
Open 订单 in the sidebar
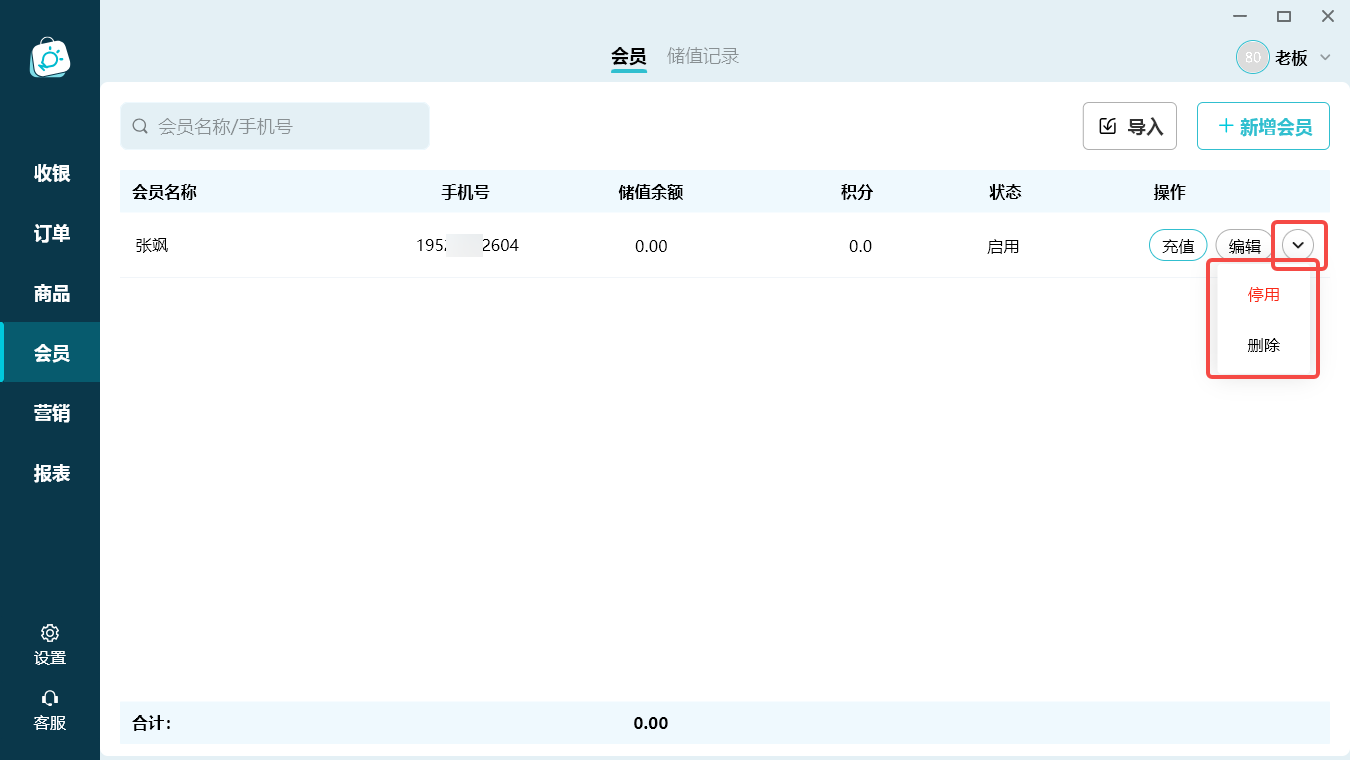51,233
